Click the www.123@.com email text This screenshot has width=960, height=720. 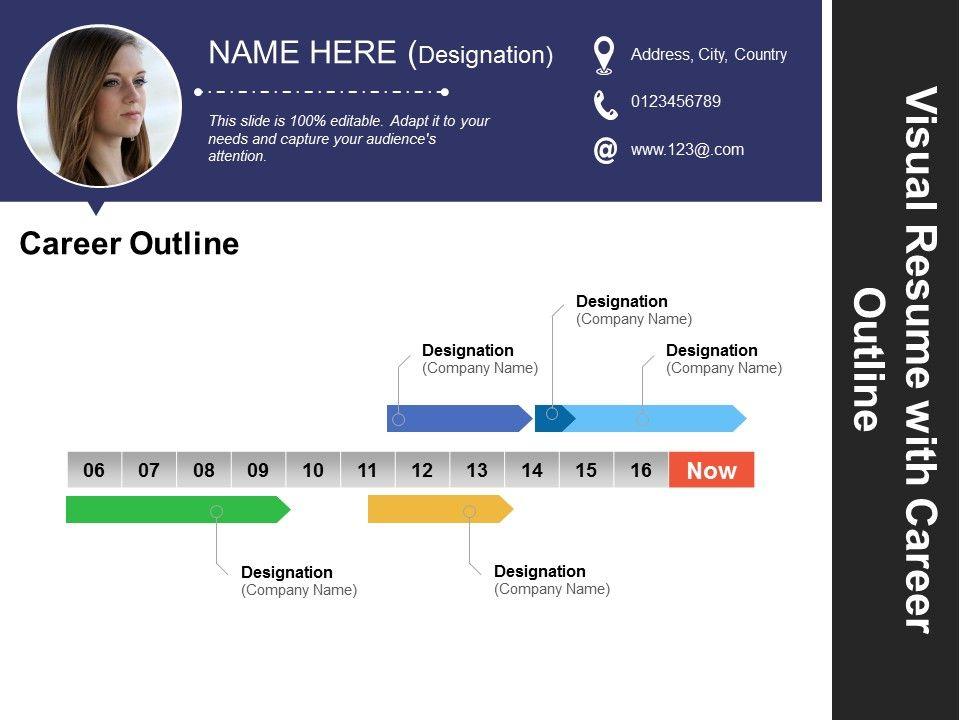pos(688,150)
